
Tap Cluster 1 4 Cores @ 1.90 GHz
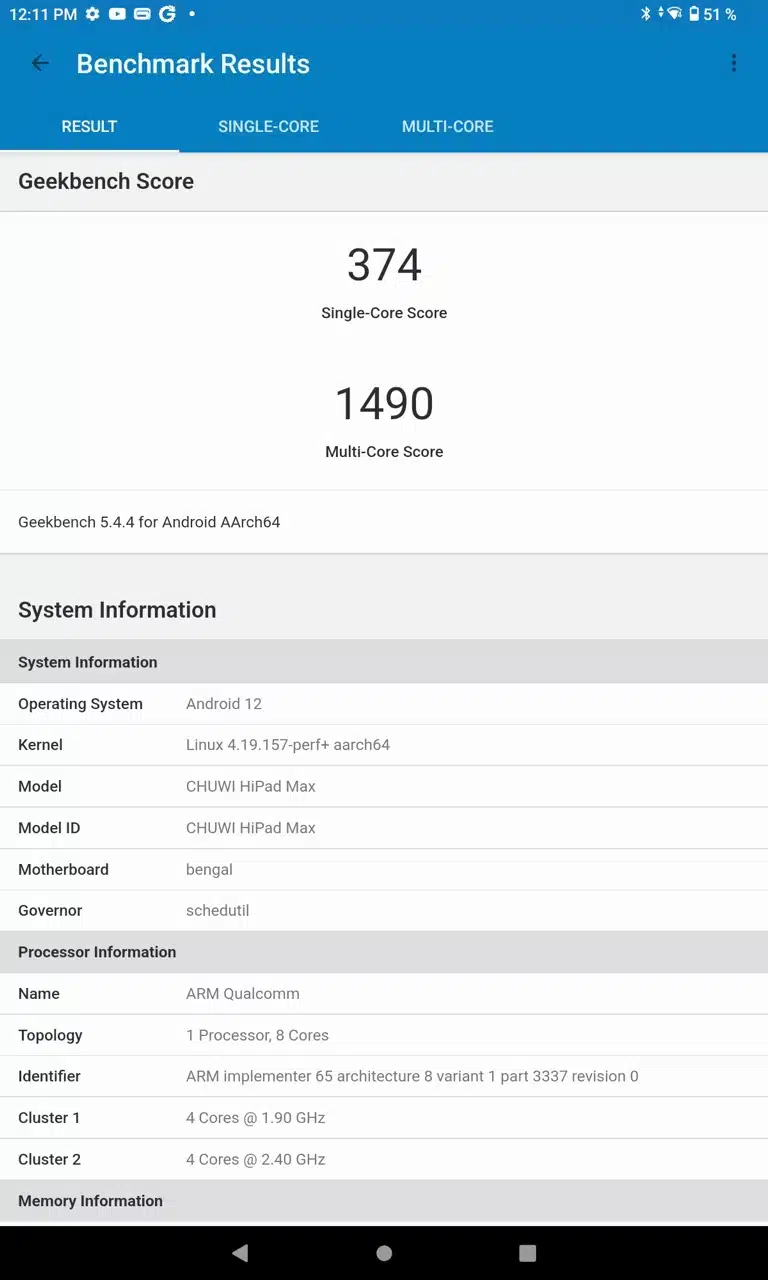pyautogui.click(x=384, y=1118)
